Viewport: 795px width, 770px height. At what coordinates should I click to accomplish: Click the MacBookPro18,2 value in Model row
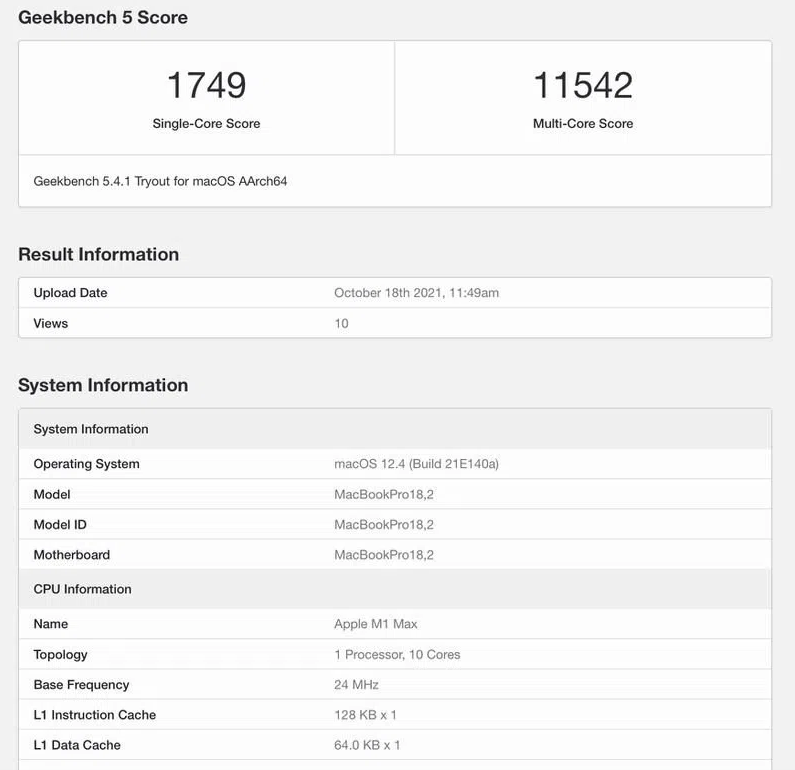(x=384, y=494)
